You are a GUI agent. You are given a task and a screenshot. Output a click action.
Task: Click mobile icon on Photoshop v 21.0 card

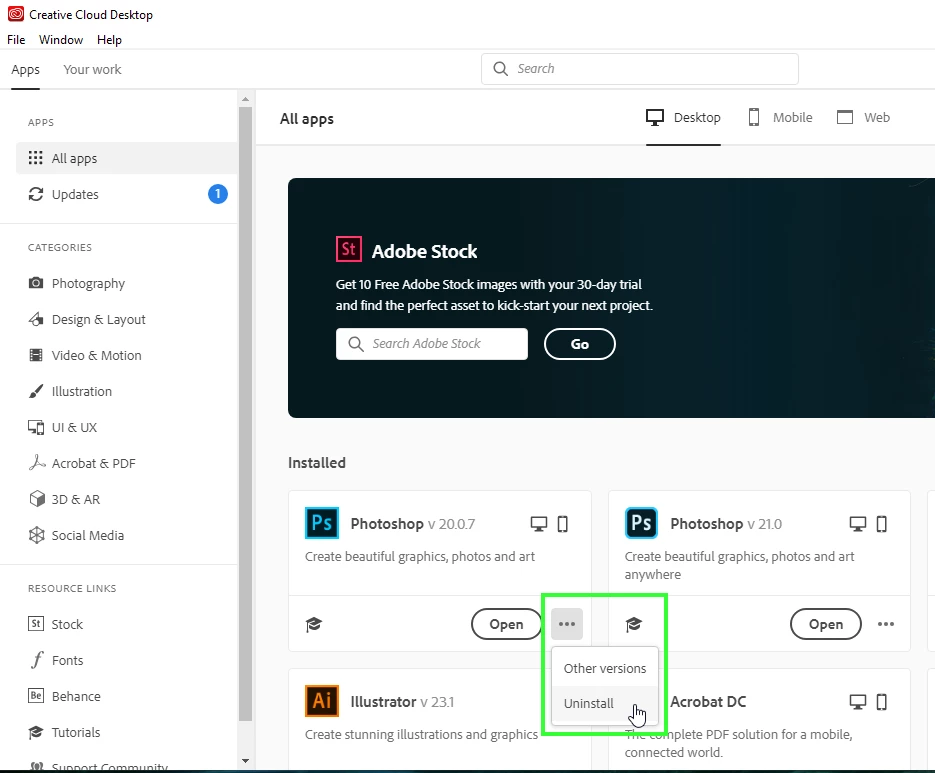[882, 524]
